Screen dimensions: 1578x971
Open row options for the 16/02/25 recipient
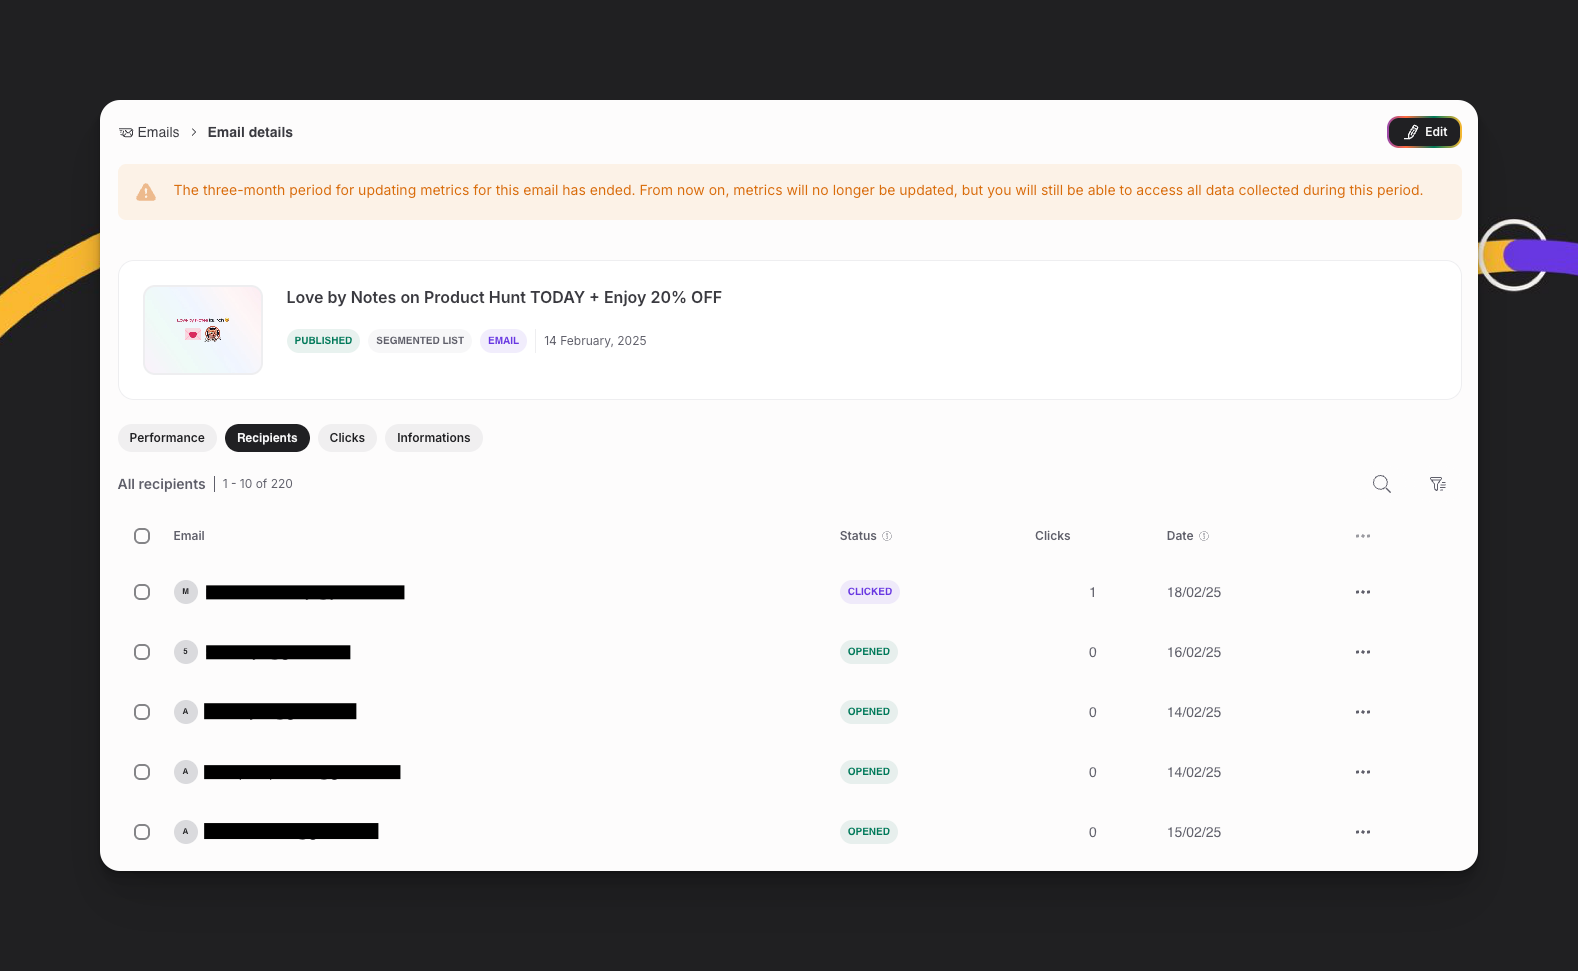[x=1362, y=652]
